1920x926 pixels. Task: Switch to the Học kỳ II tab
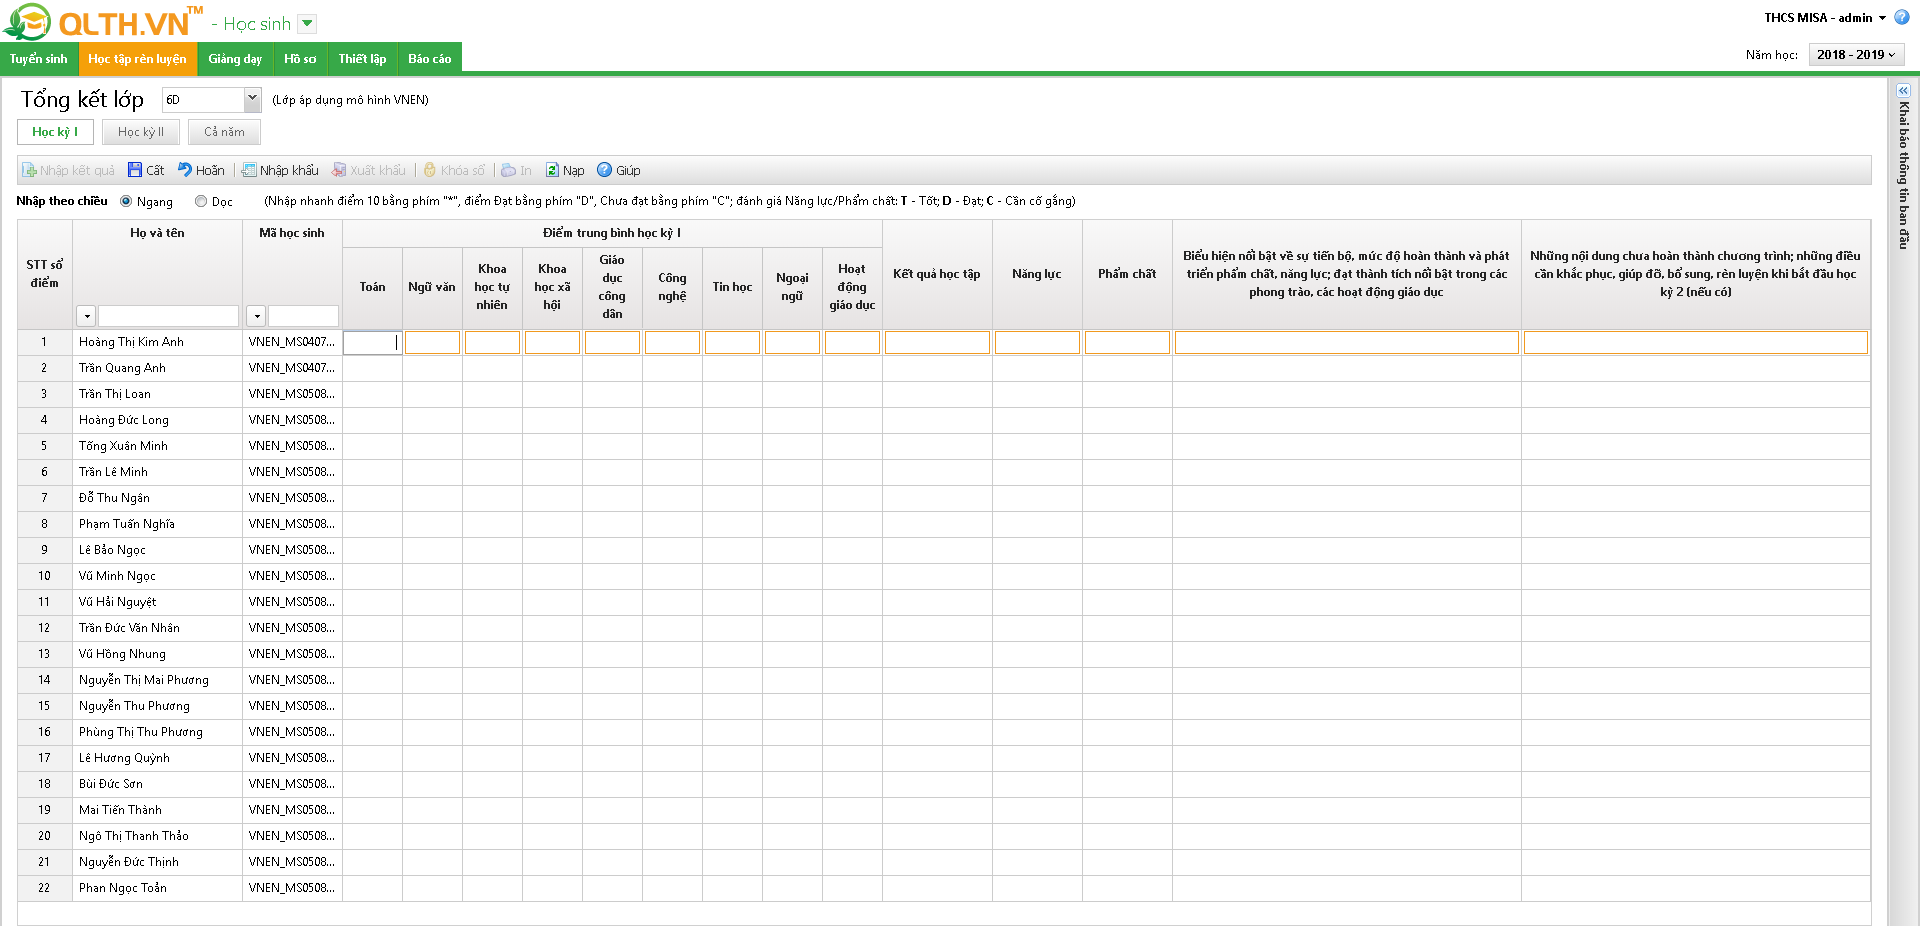pyautogui.click(x=141, y=132)
